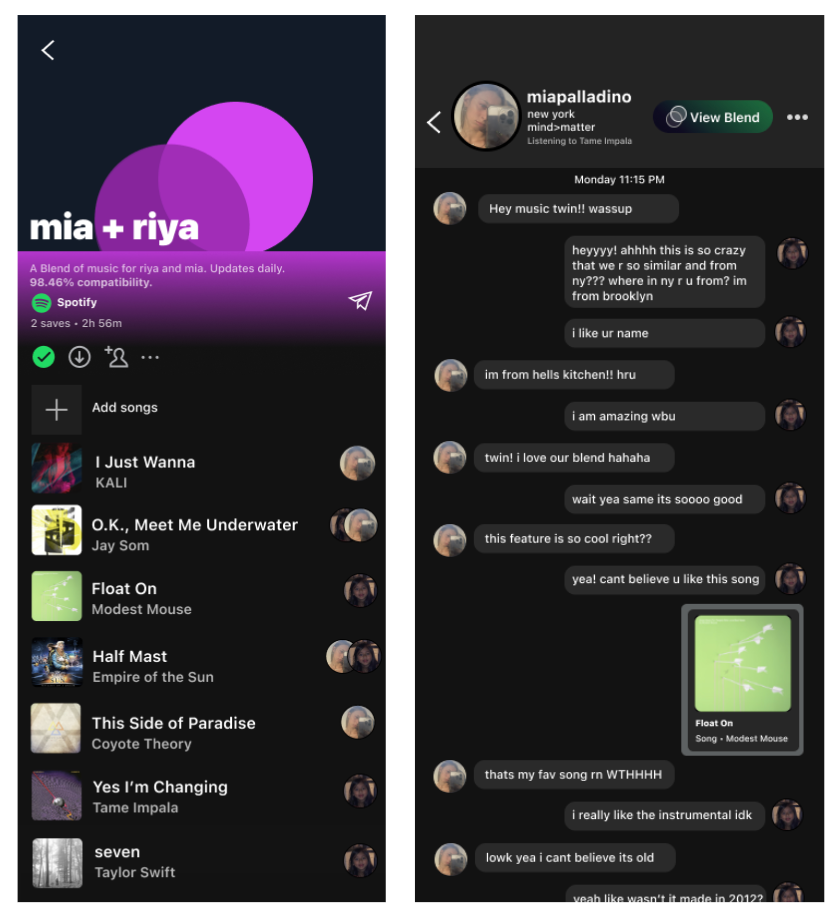Tap avatar beside Hey music twin message
The width and height of the screenshot is (838, 912).
click(x=450, y=208)
